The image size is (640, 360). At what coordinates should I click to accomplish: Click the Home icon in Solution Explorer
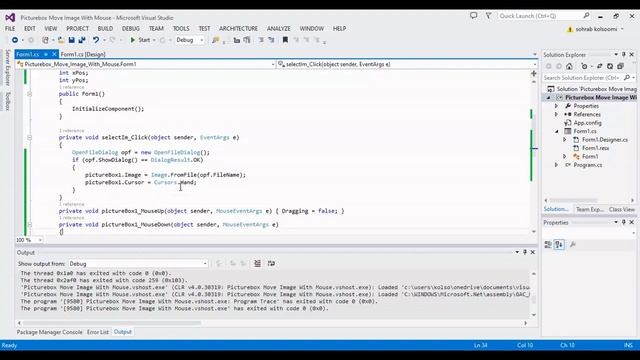pyautogui.click(x=569, y=66)
